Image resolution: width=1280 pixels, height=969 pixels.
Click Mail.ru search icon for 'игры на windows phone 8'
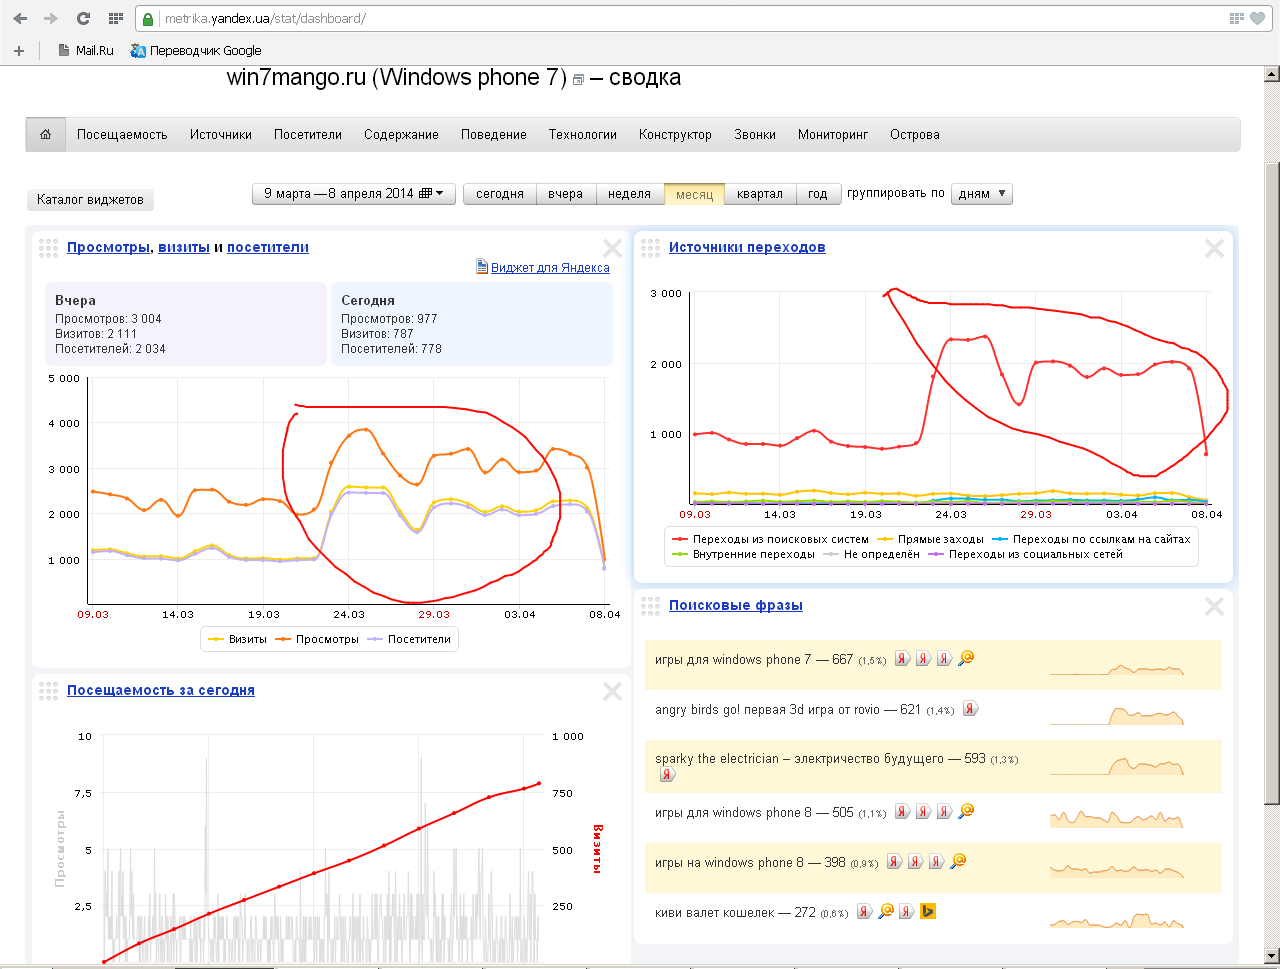tap(958, 861)
